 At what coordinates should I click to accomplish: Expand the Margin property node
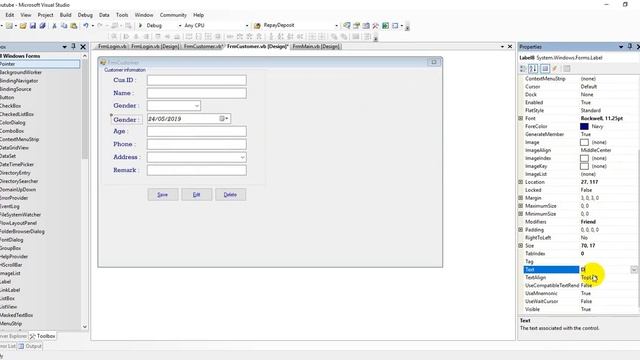click(521, 198)
